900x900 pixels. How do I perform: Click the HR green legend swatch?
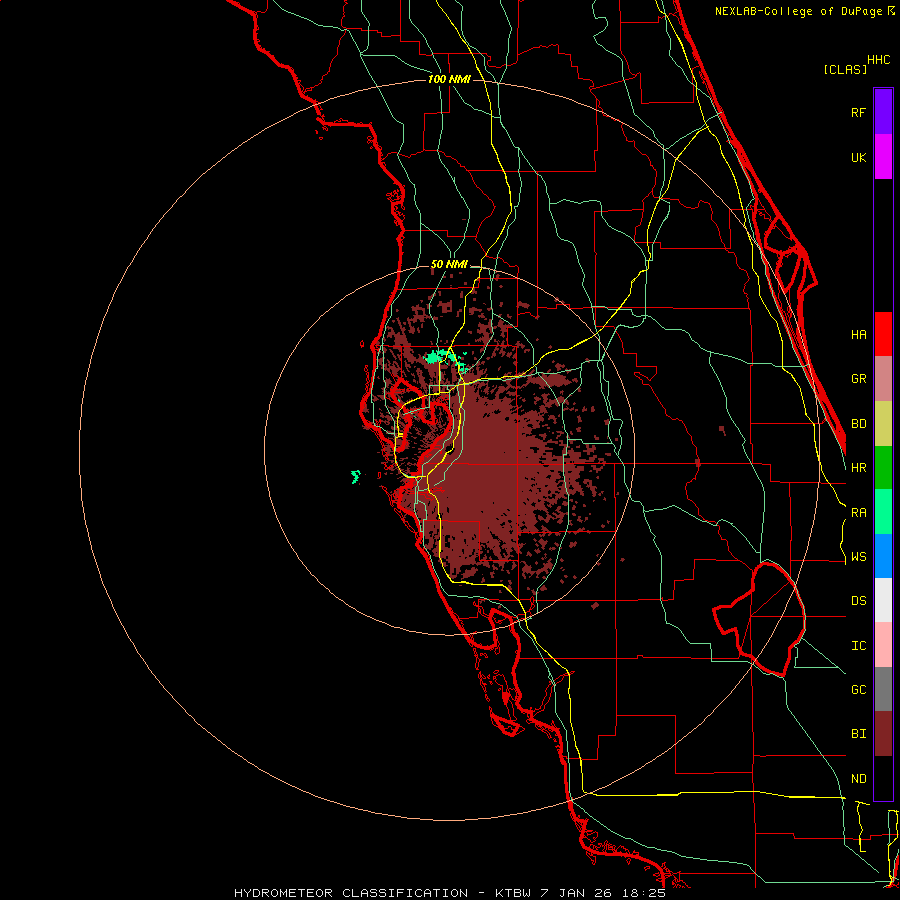coord(883,468)
